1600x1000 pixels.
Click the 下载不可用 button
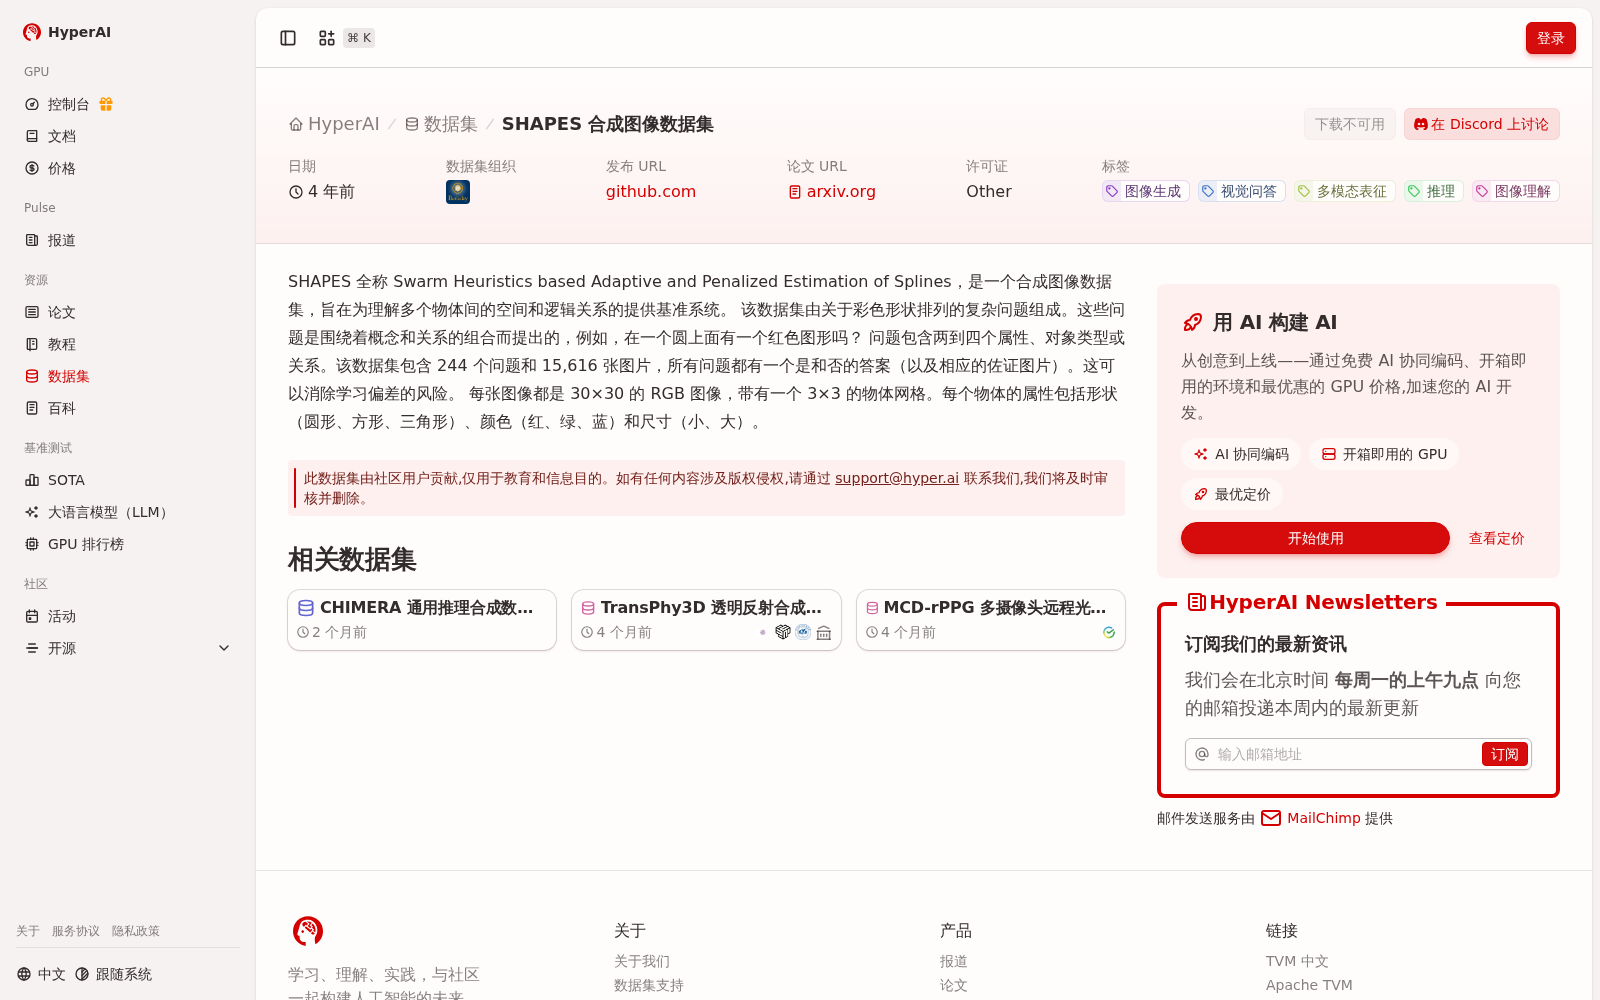pyautogui.click(x=1350, y=124)
